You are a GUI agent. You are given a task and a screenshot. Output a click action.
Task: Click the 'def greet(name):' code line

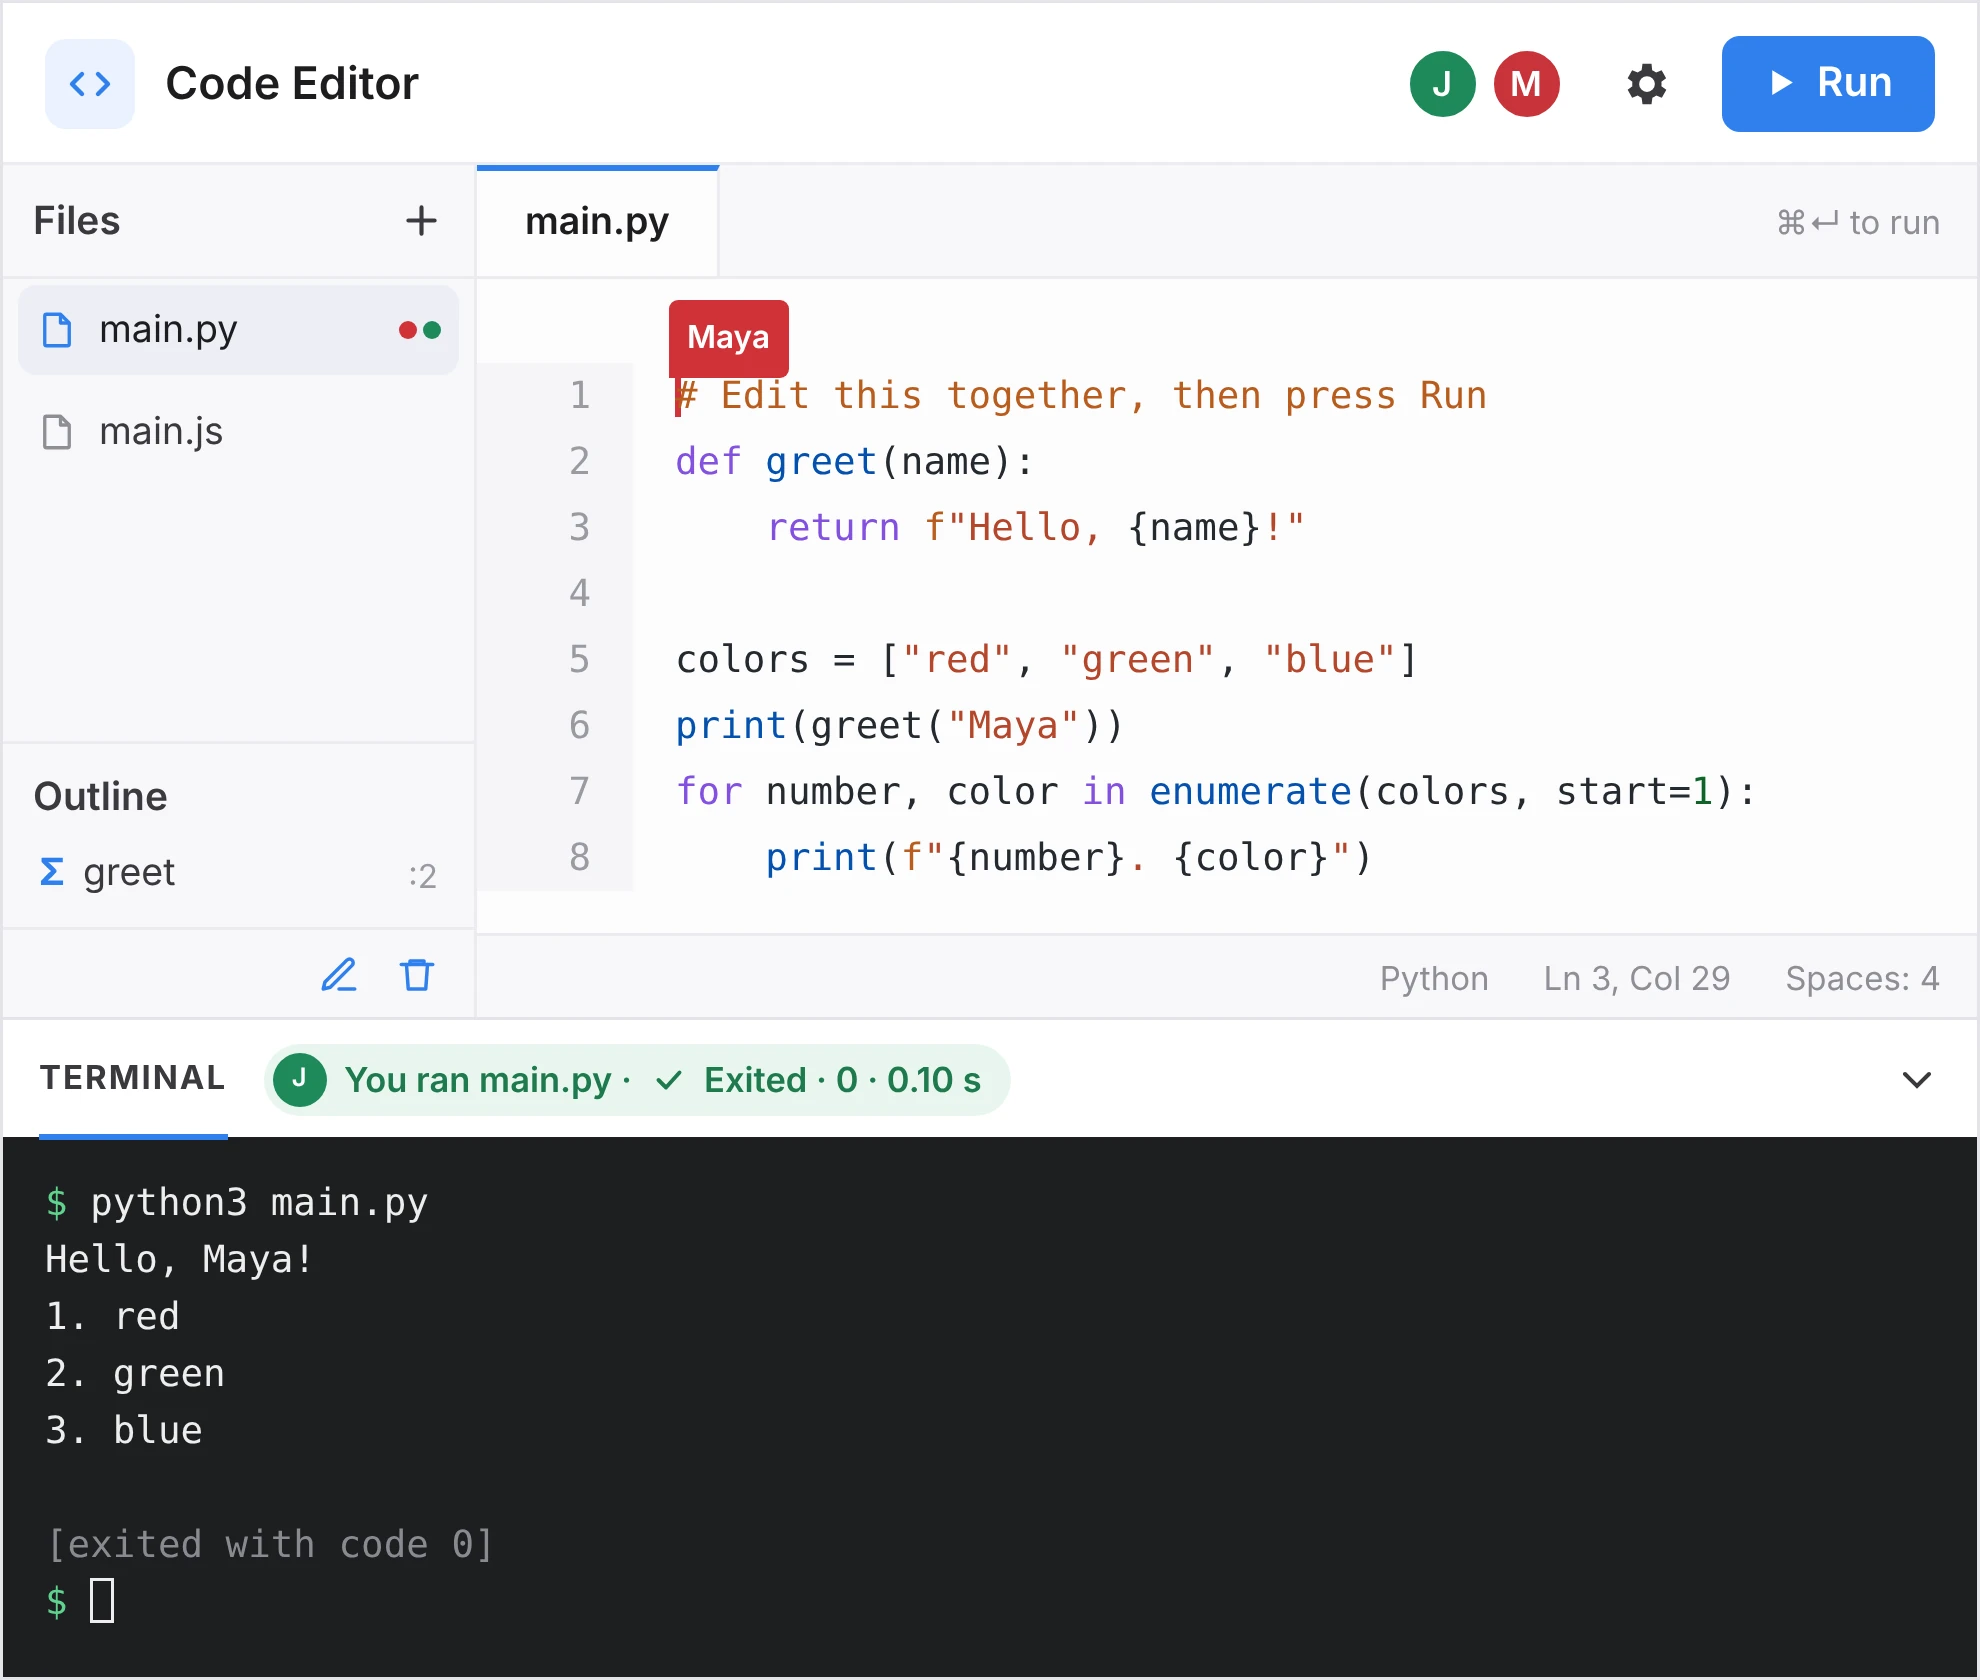pyautogui.click(x=855, y=462)
